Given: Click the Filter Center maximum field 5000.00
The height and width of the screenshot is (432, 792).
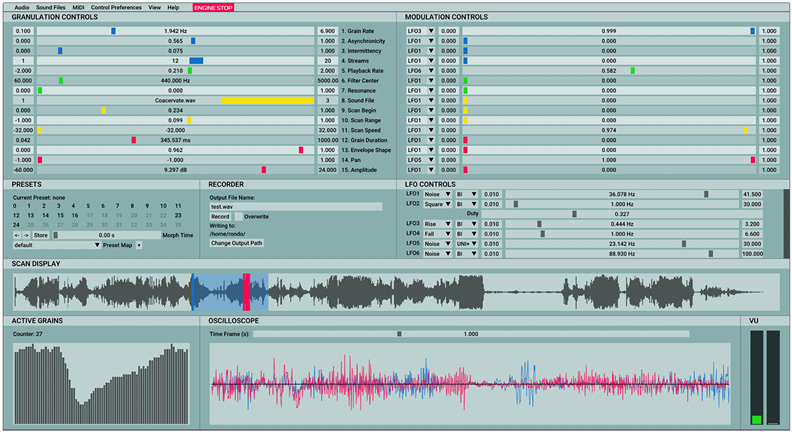Looking at the screenshot, I should point(327,81).
